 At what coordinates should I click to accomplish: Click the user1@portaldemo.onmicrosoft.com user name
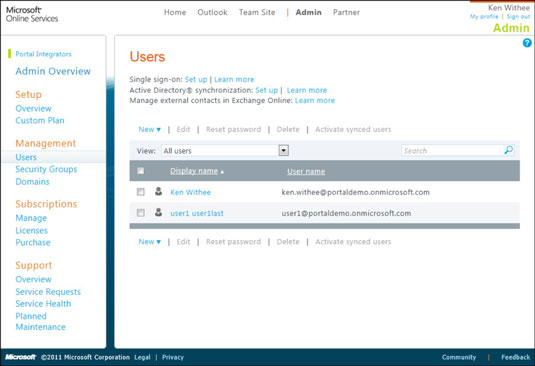[346, 214]
